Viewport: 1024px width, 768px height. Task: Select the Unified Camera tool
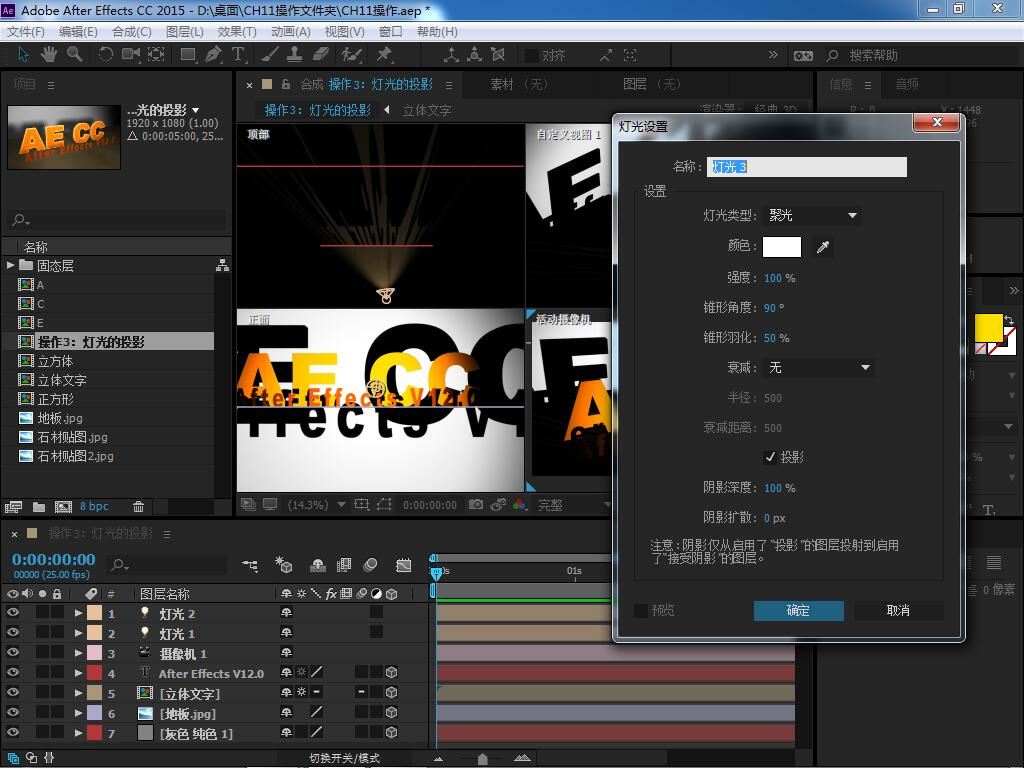point(131,55)
